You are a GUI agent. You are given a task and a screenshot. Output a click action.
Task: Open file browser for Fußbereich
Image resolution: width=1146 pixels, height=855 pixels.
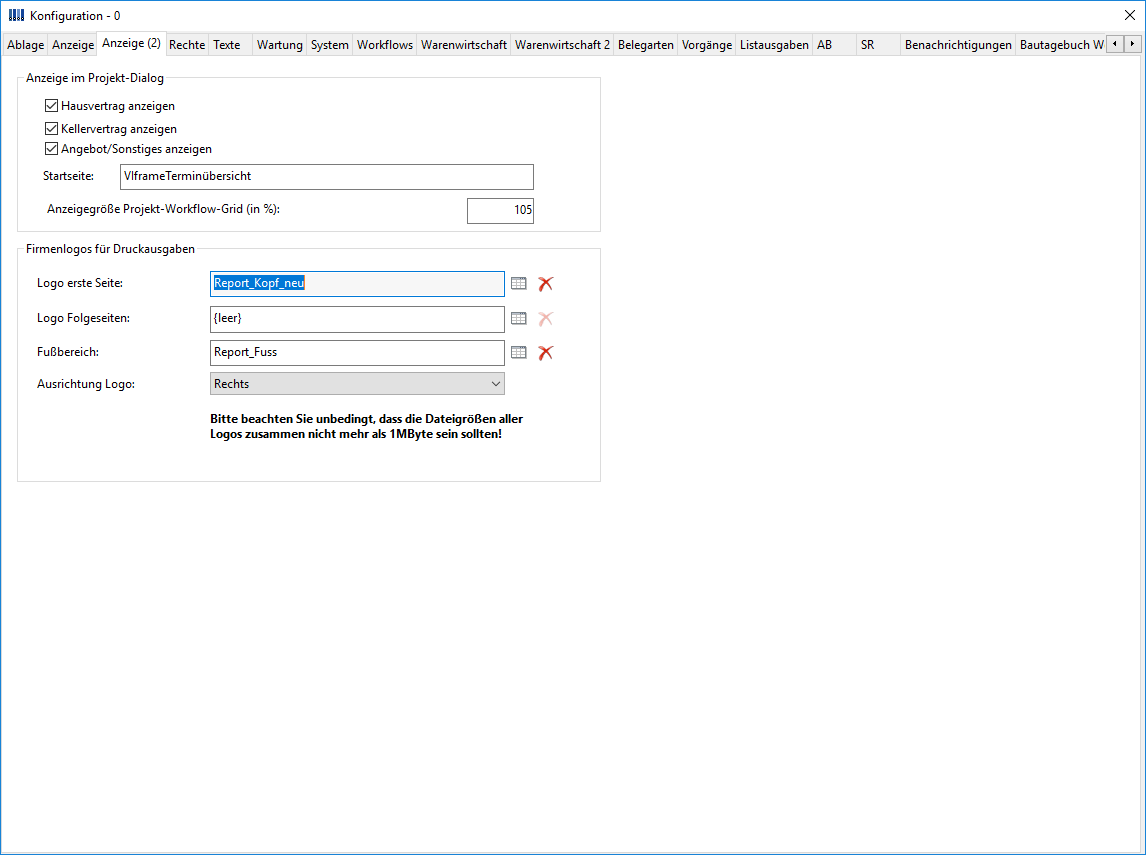519,352
